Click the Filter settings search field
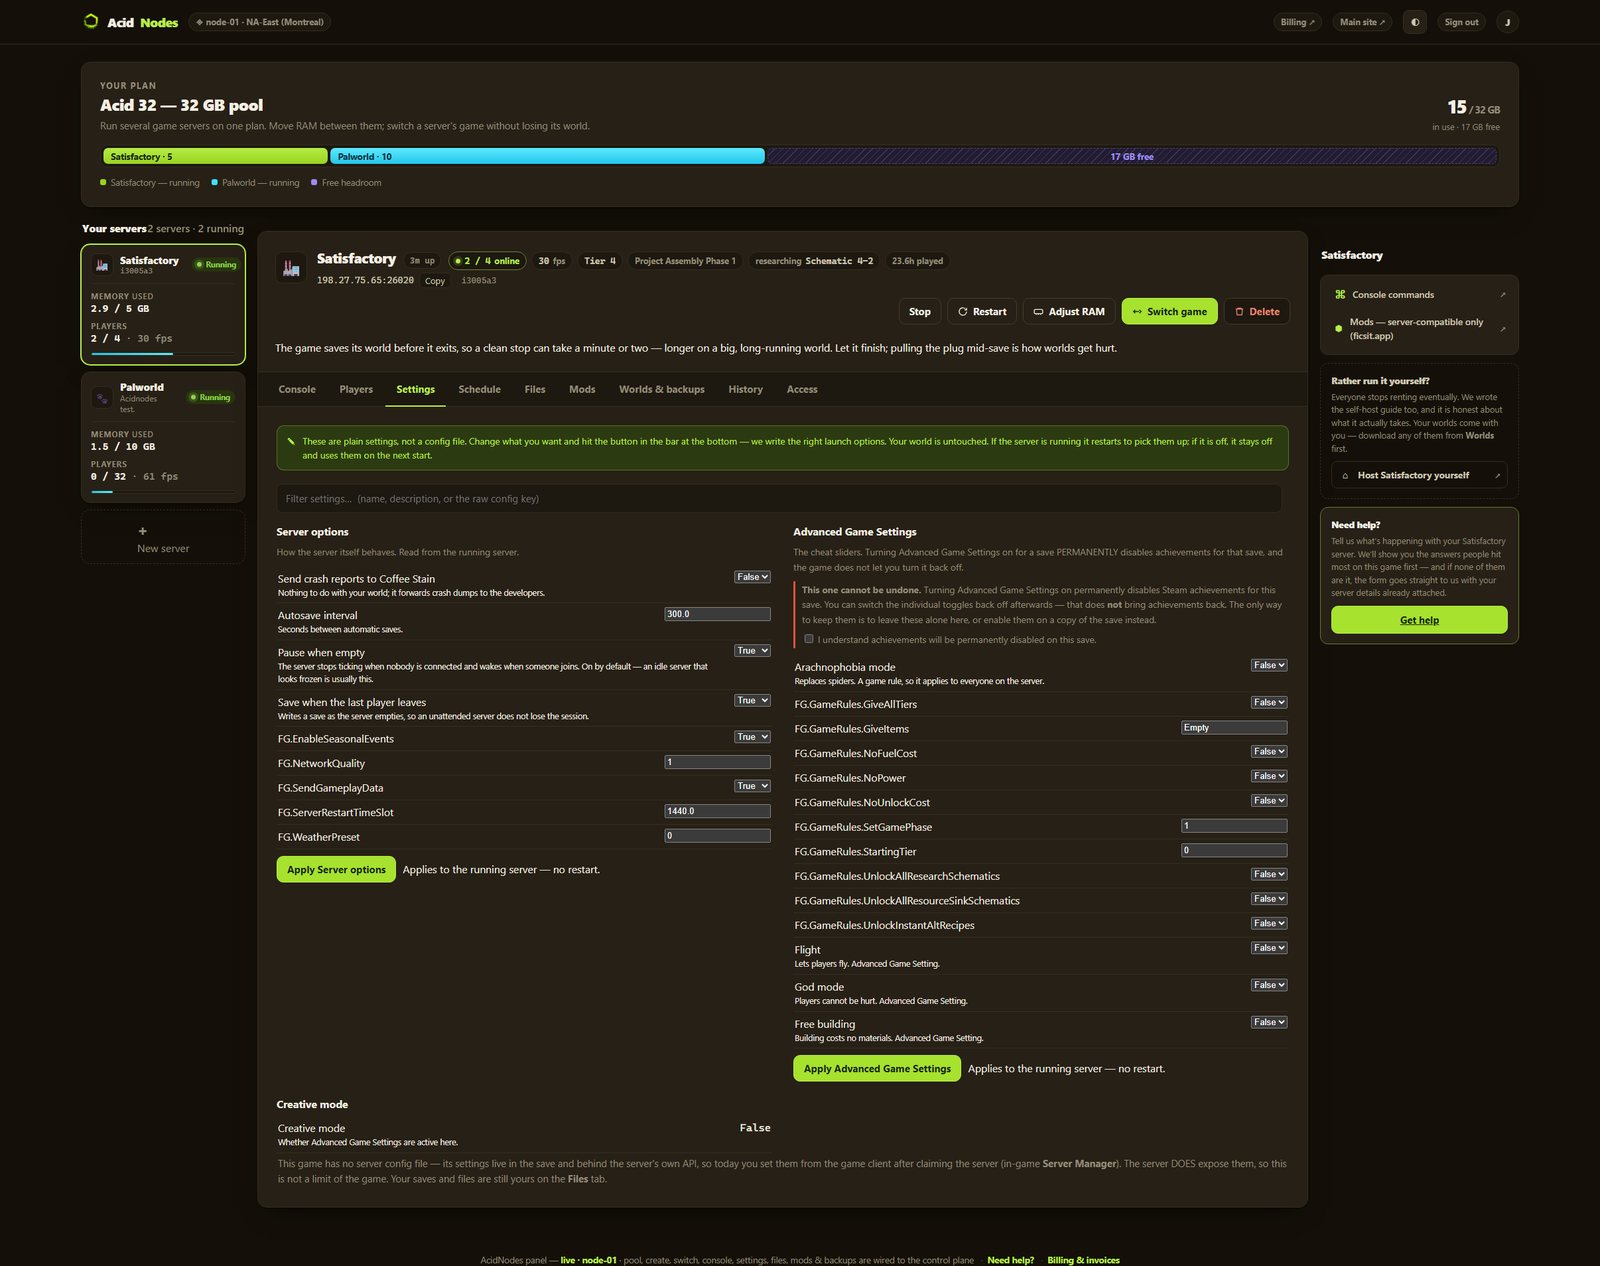1600x1266 pixels. click(x=779, y=498)
